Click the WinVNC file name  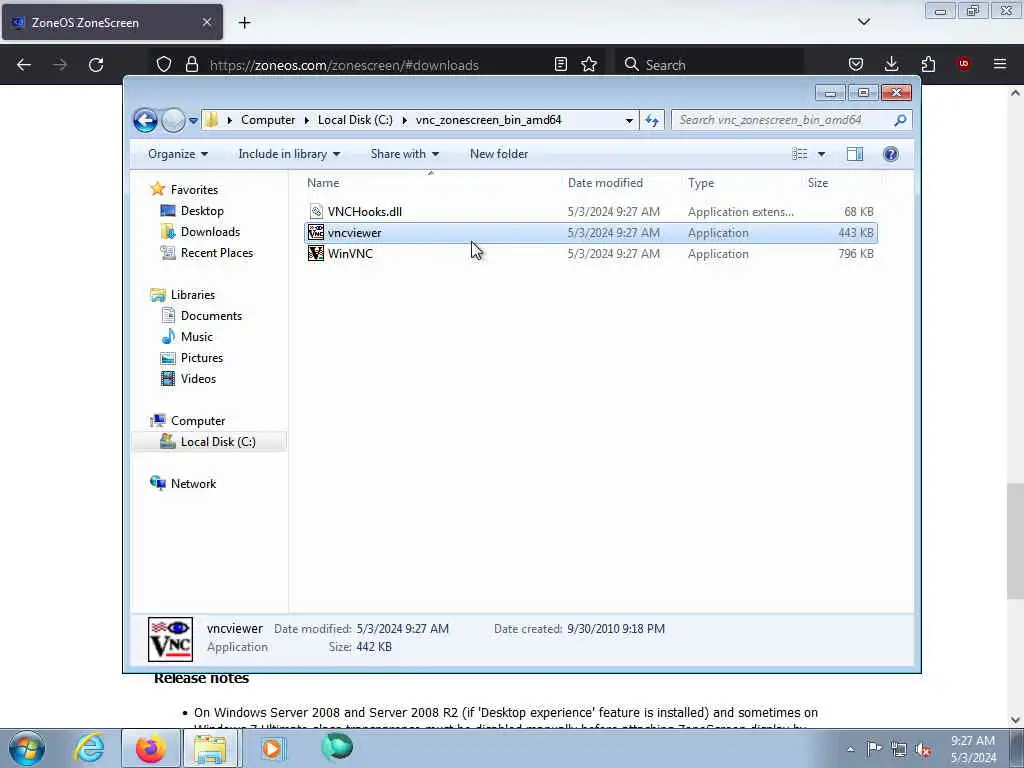[x=350, y=254]
